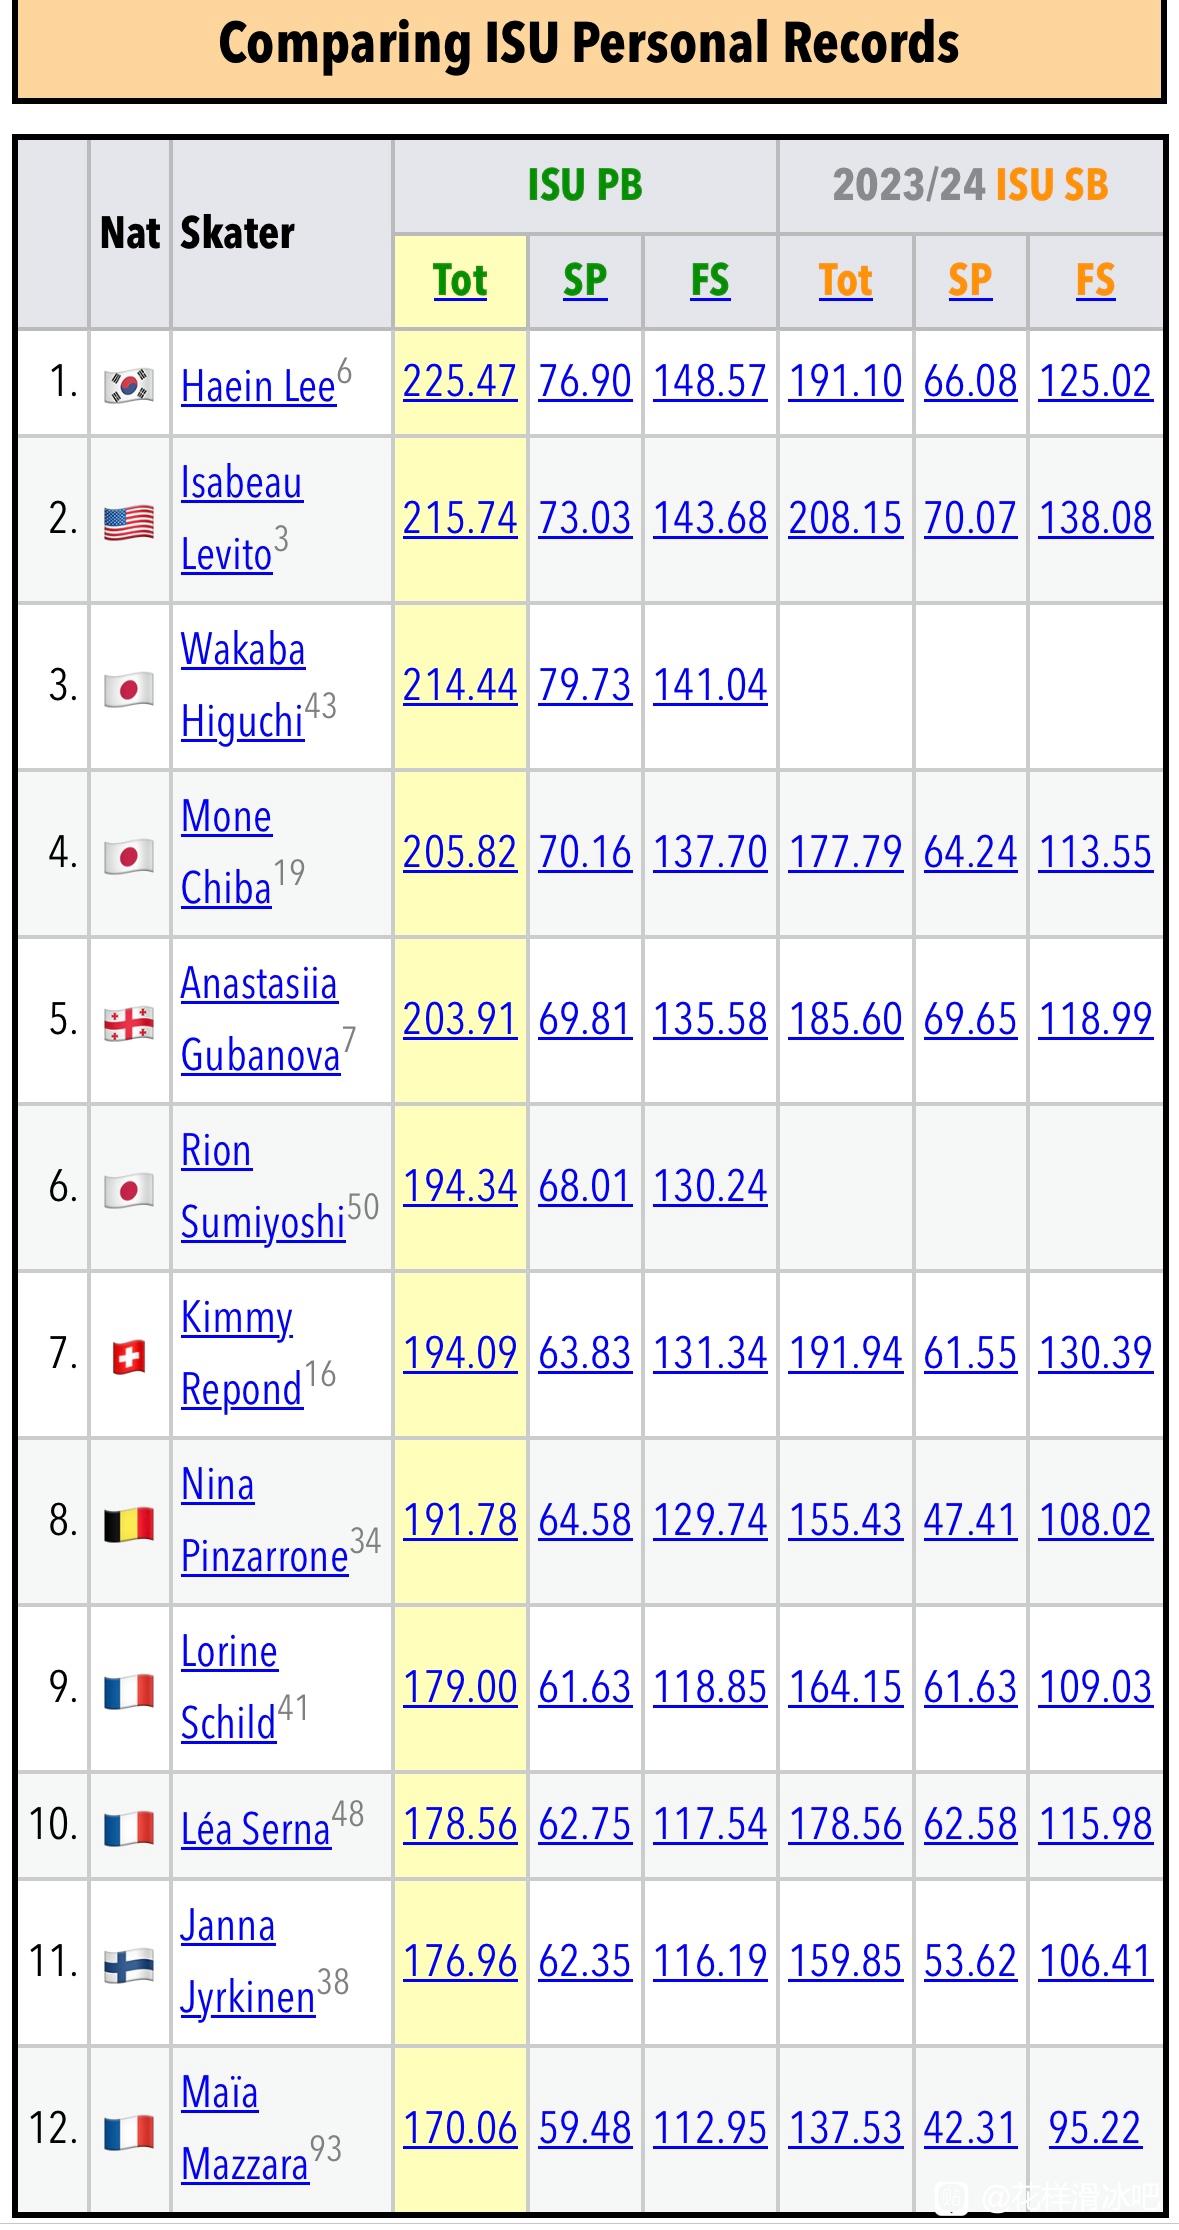Click the South Korea flag icon
The image size is (1179, 2230).
[129, 385]
